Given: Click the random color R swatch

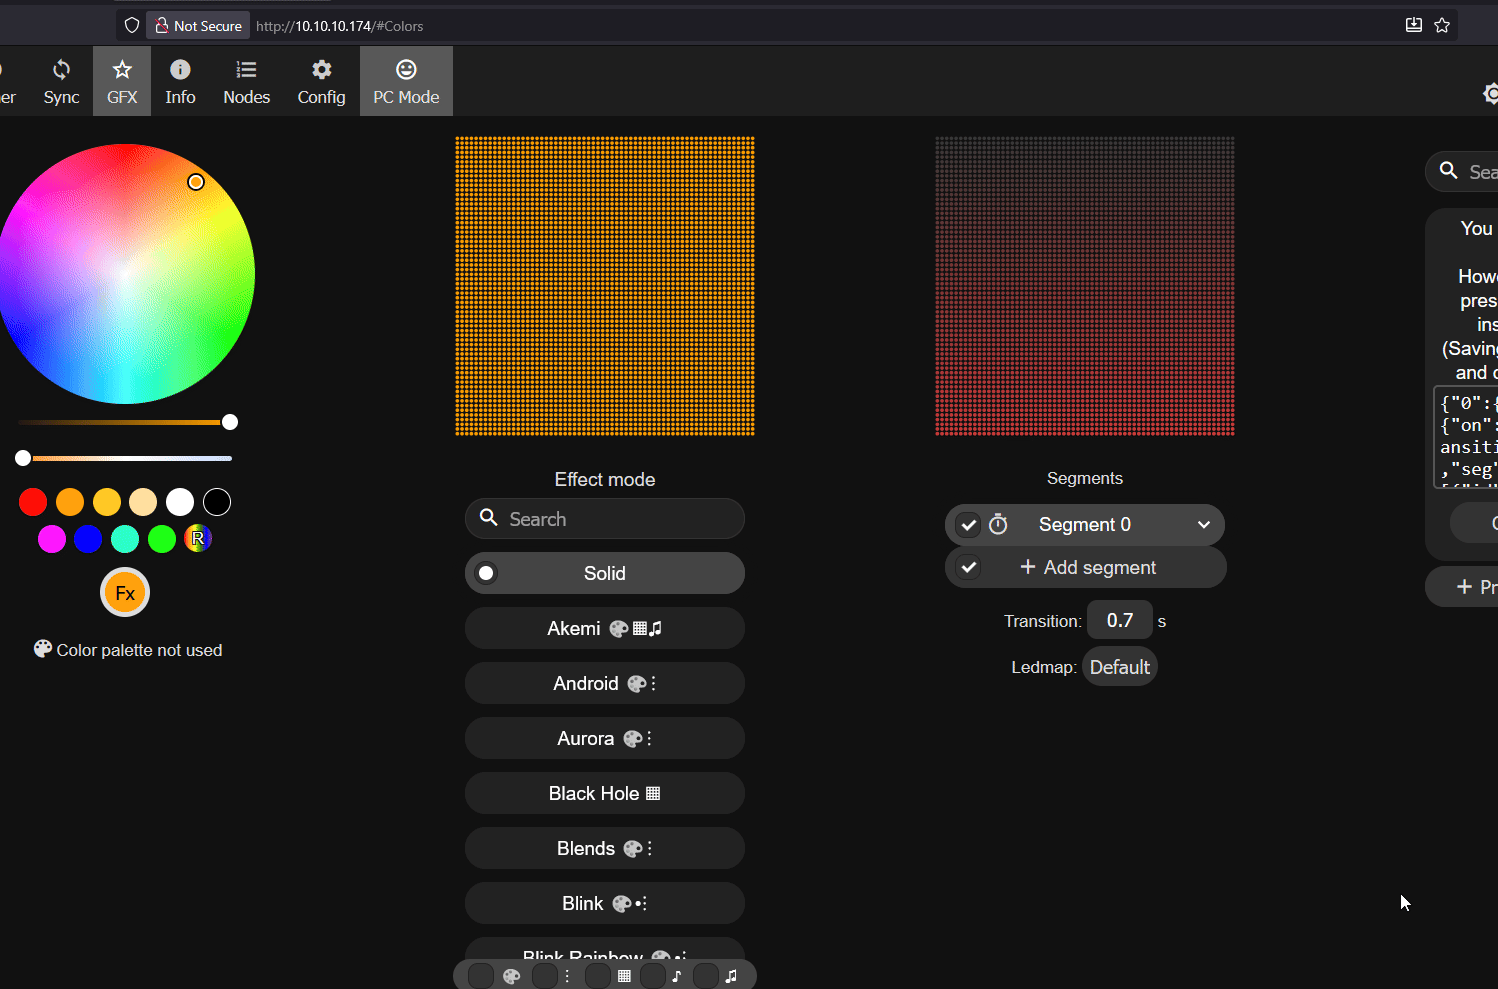Looking at the screenshot, I should click(198, 539).
